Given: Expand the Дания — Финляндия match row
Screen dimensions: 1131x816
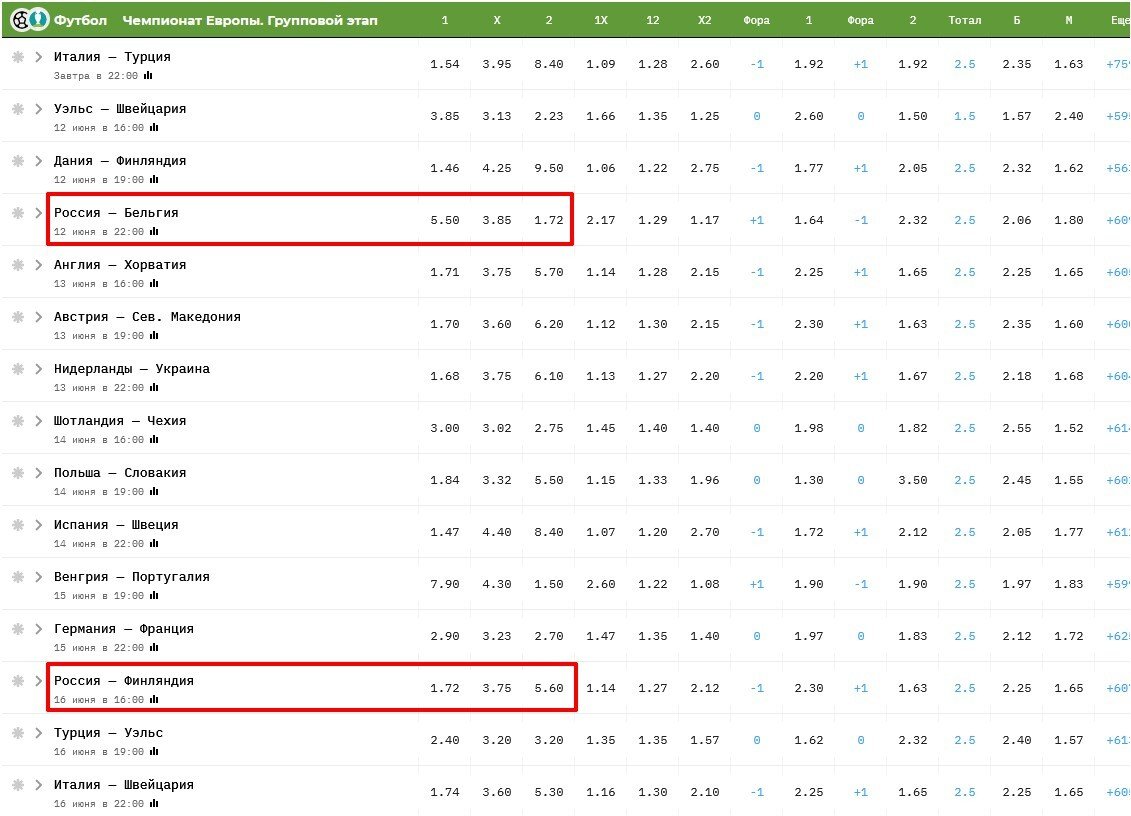Looking at the screenshot, I should (39, 161).
